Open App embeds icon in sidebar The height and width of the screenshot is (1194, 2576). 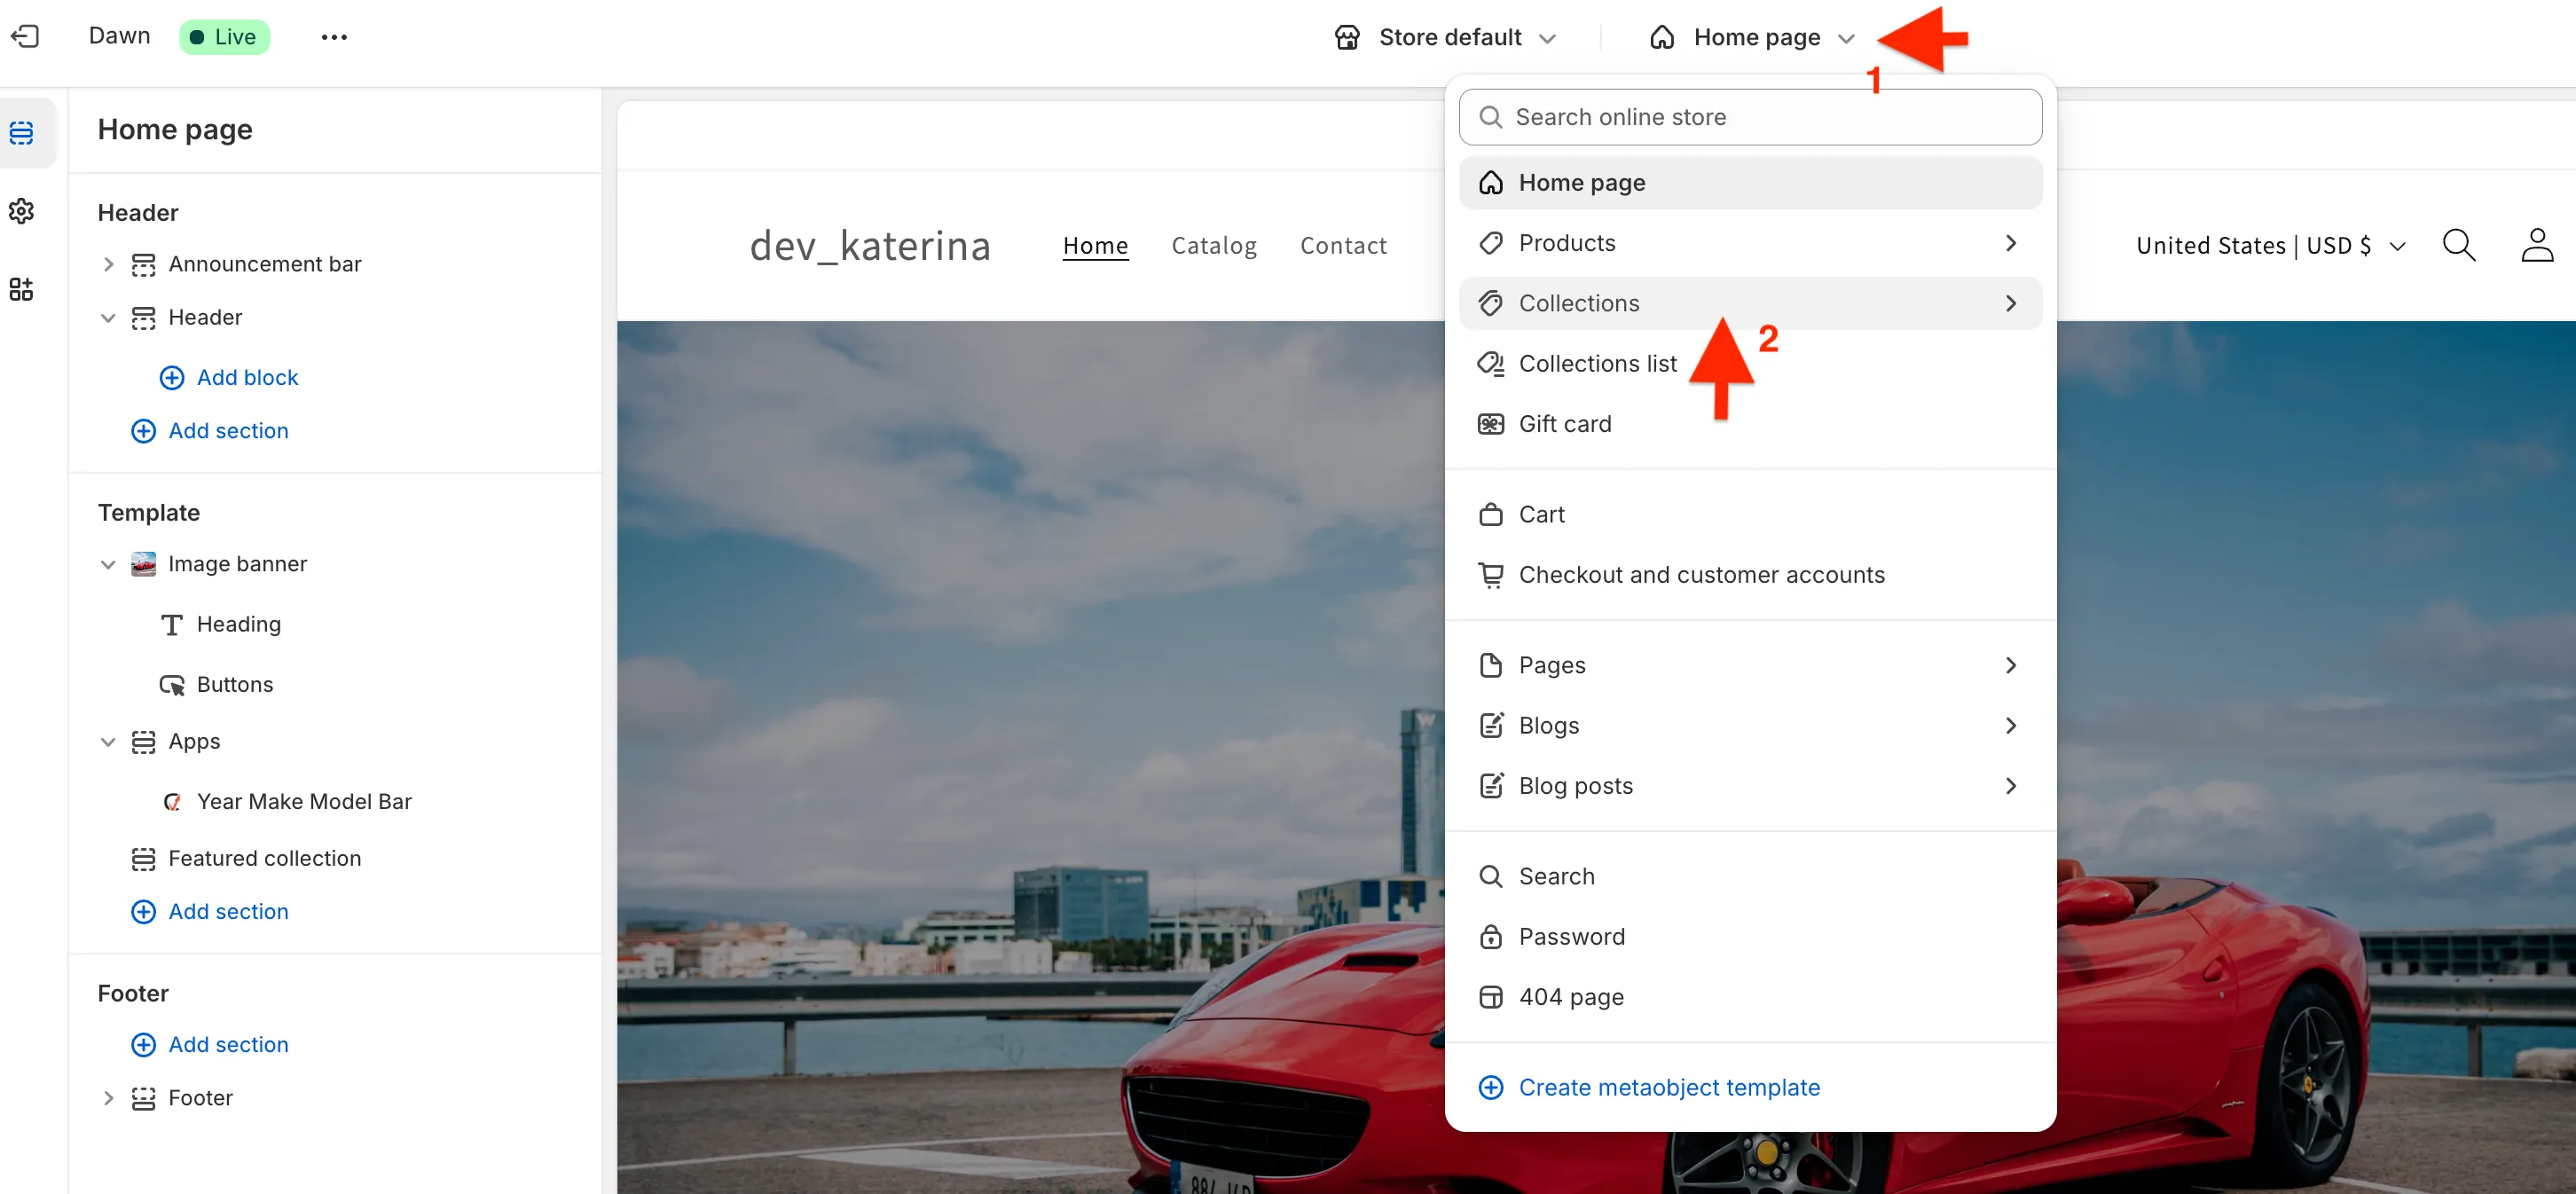(x=22, y=289)
